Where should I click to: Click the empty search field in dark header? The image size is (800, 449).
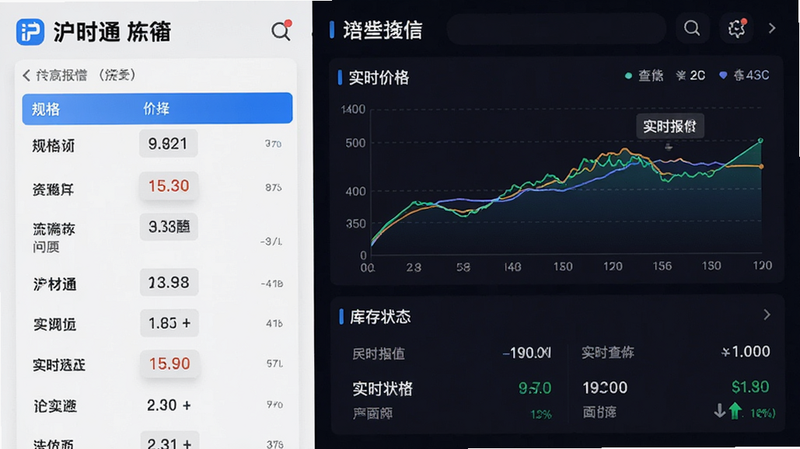pyautogui.click(x=556, y=29)
